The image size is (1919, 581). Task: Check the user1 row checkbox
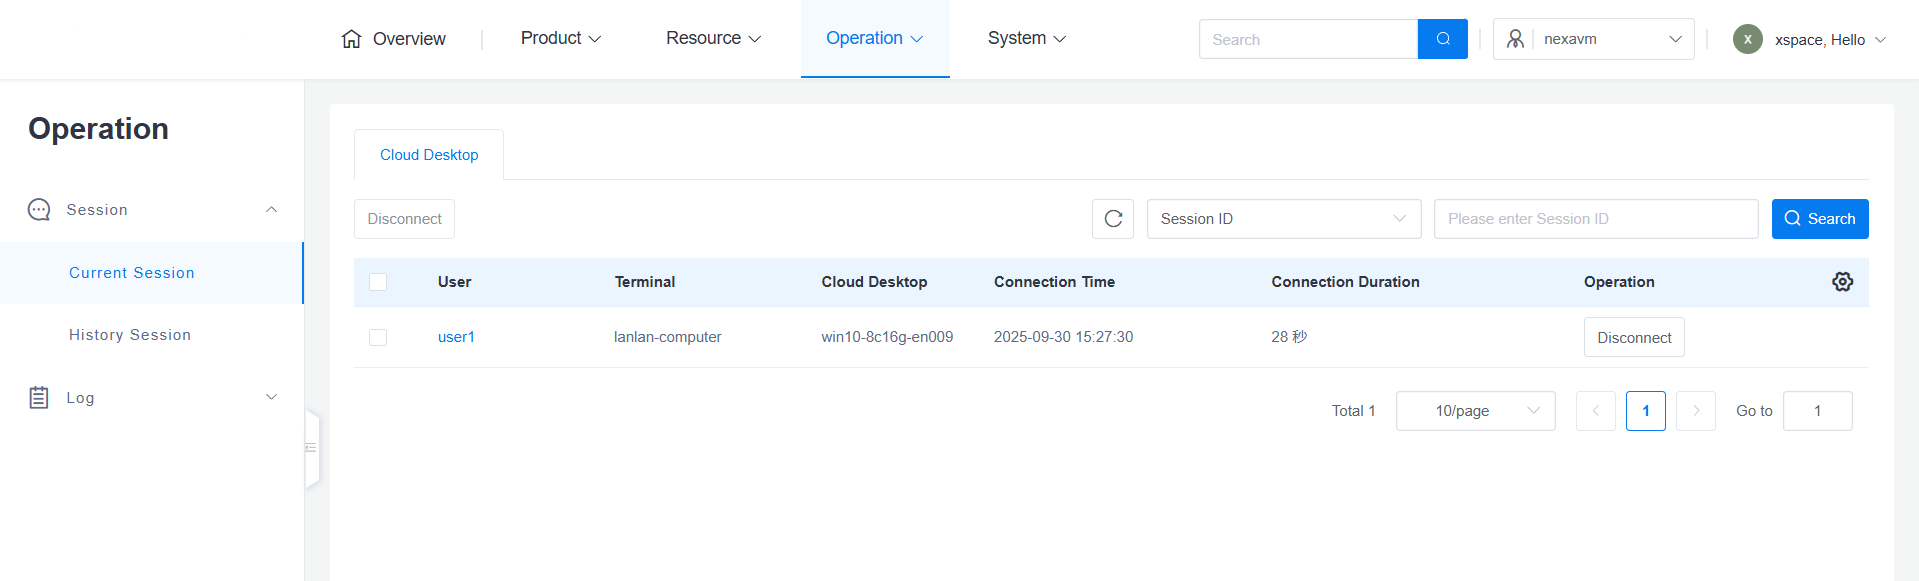(x=378, y=338)
